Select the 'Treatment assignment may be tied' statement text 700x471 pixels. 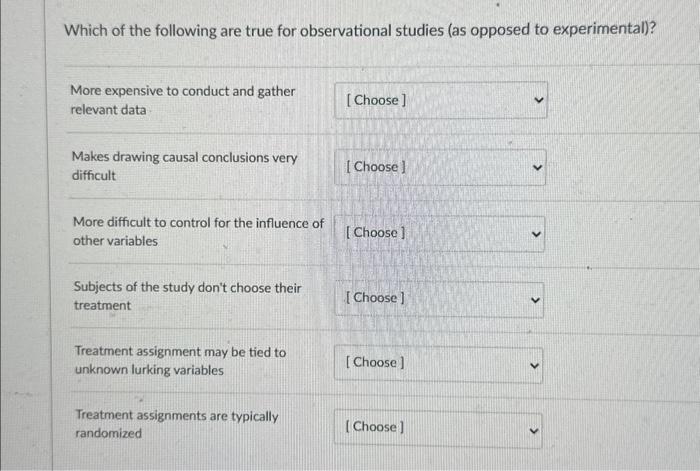[x=180, y=361]
